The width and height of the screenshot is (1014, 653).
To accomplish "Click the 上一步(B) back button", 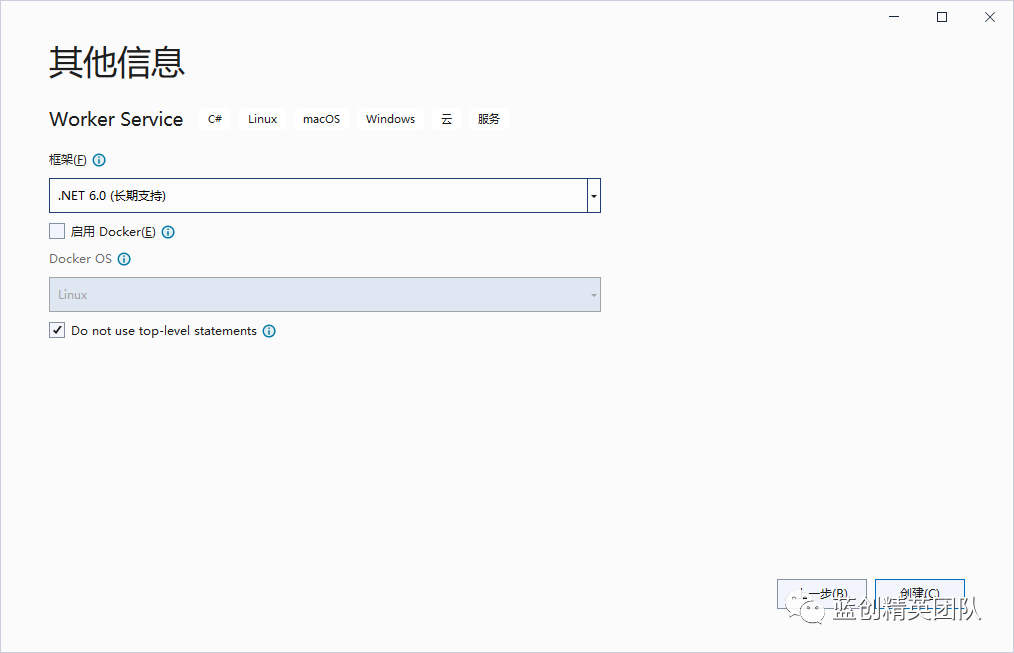I will coord(821,593).
